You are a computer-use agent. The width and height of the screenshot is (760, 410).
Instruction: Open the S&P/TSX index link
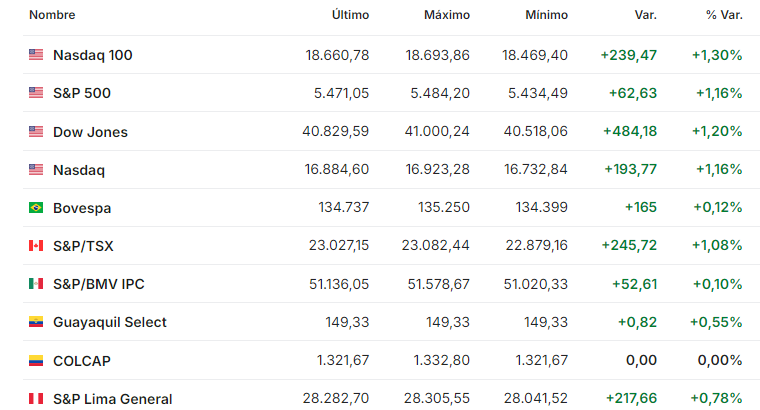(83, 246)
